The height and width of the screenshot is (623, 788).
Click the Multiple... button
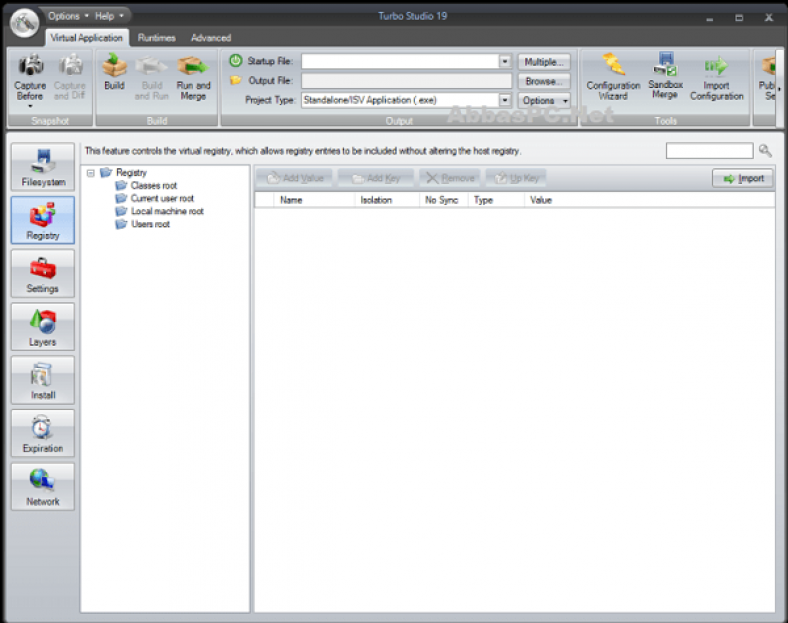(544, 62)
